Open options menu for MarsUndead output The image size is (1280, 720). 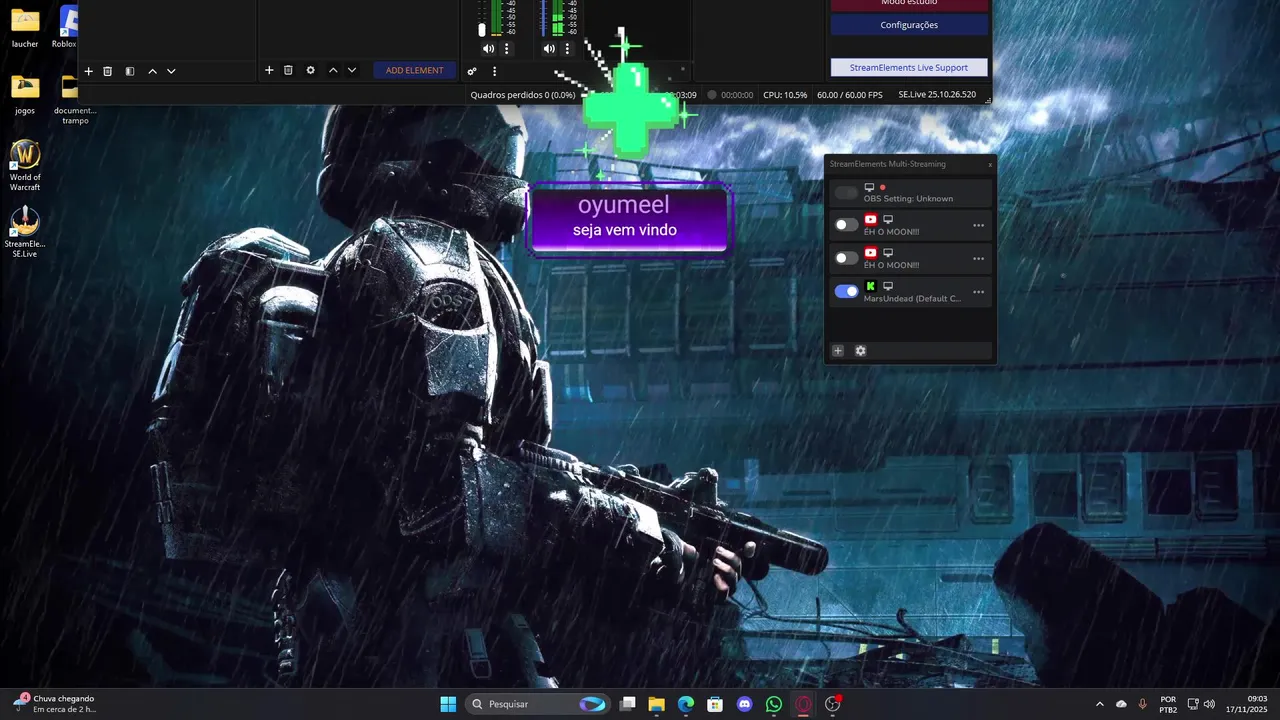coord(978,292)
